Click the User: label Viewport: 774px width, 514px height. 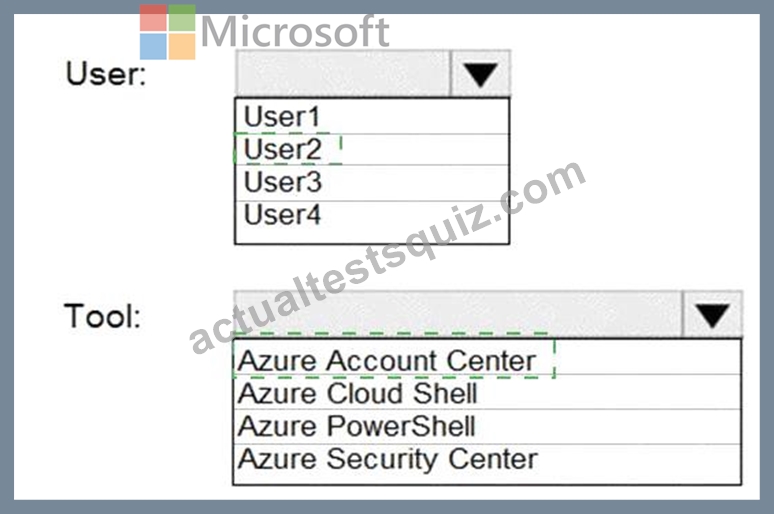(x=106, y=74)
